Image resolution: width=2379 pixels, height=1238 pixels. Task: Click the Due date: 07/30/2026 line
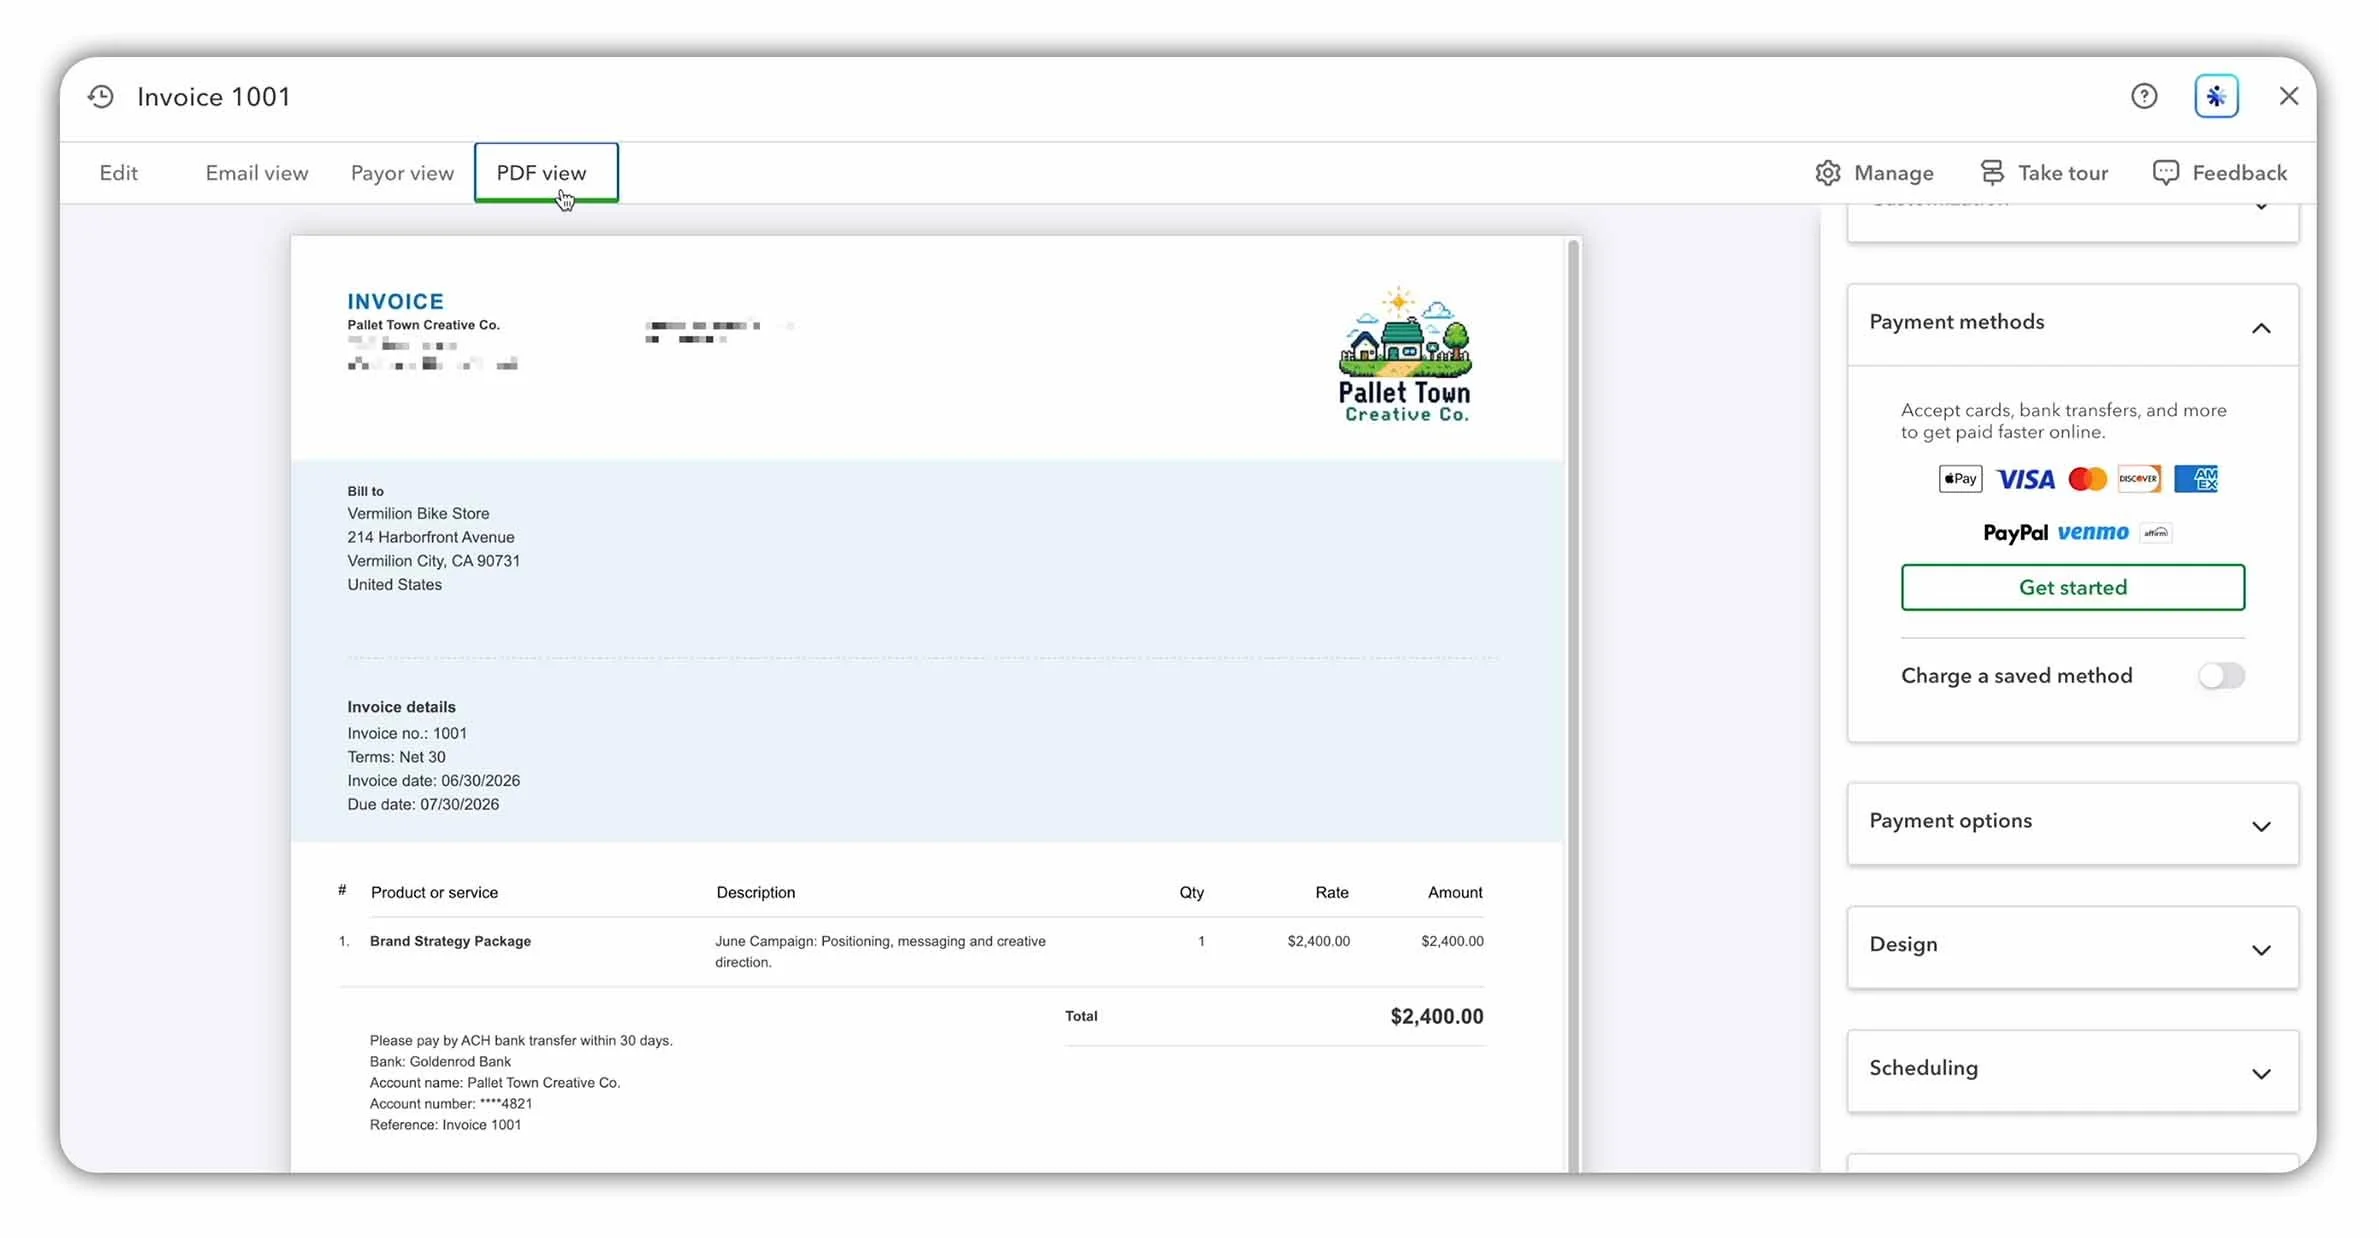pyautogui.click(x=423, y=805)
